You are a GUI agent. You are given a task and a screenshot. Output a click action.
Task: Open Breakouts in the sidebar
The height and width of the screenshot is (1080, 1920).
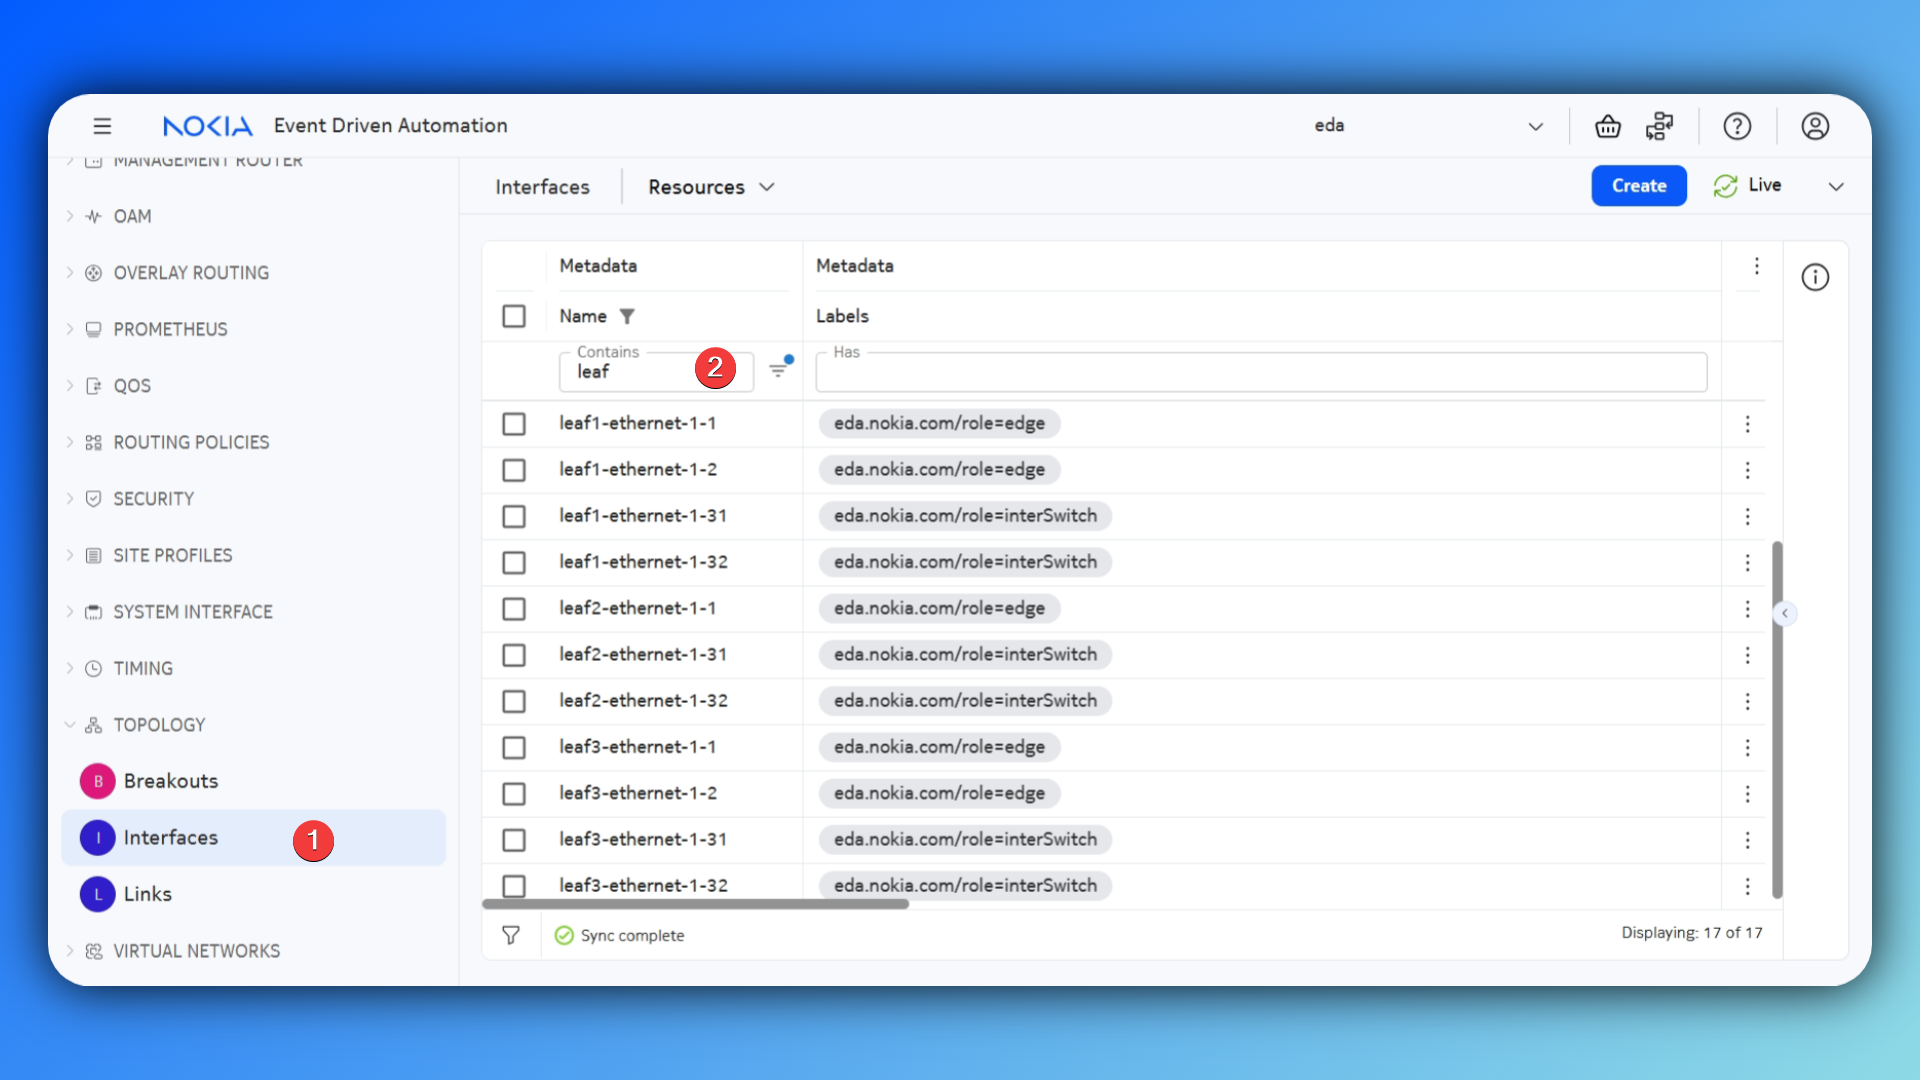[170, 781]
